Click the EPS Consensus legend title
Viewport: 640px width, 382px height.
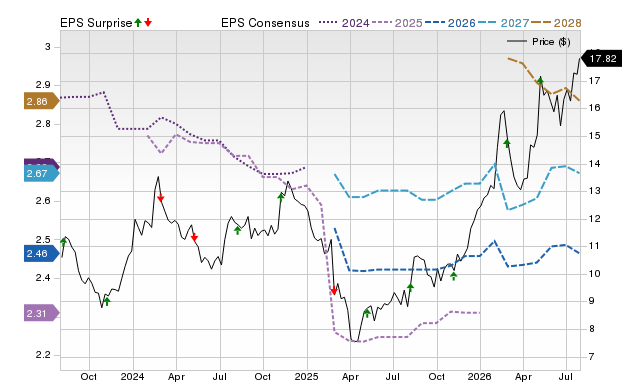[x=265, y=23]
